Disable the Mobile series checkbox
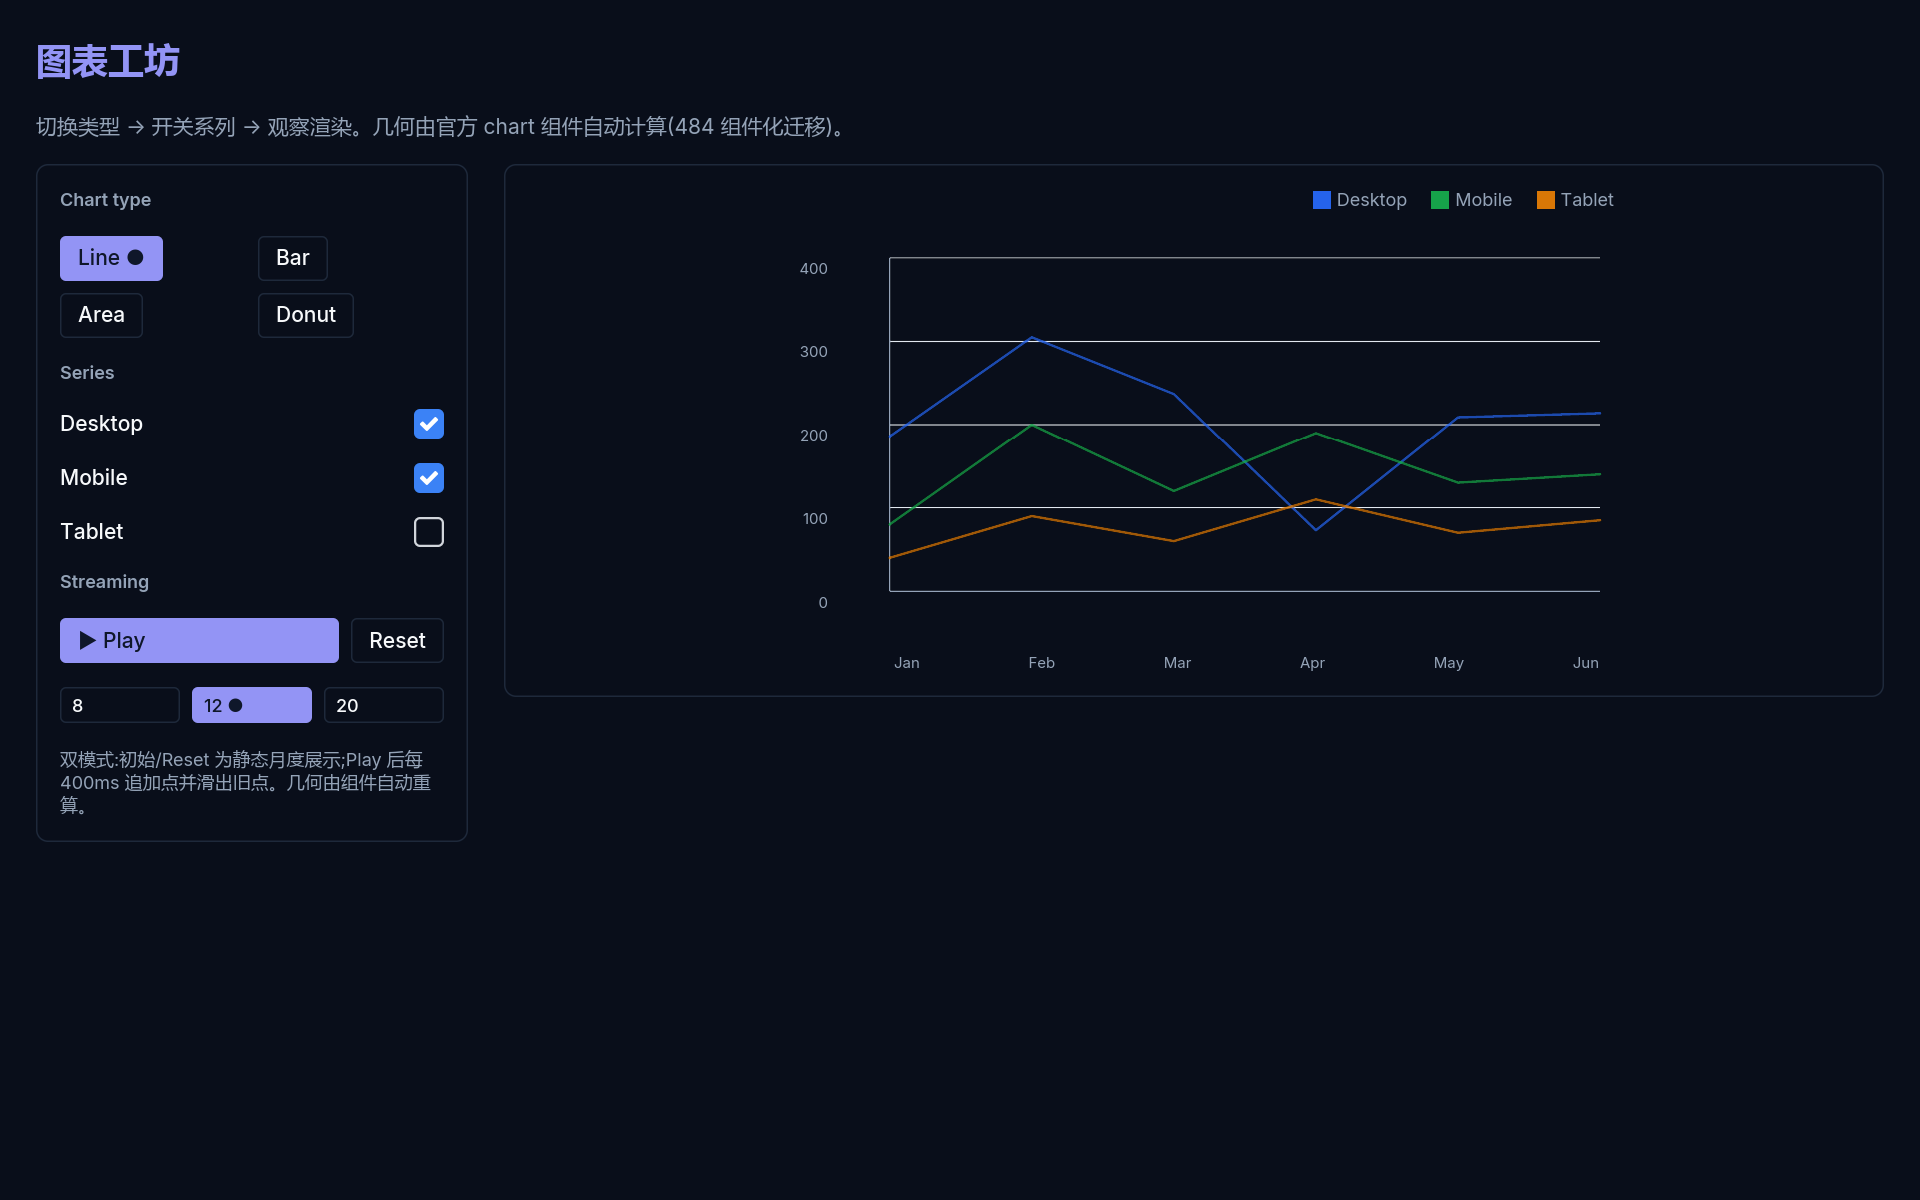Image resolution: width=1920 pixels, height=1200 pixels. 429,478
